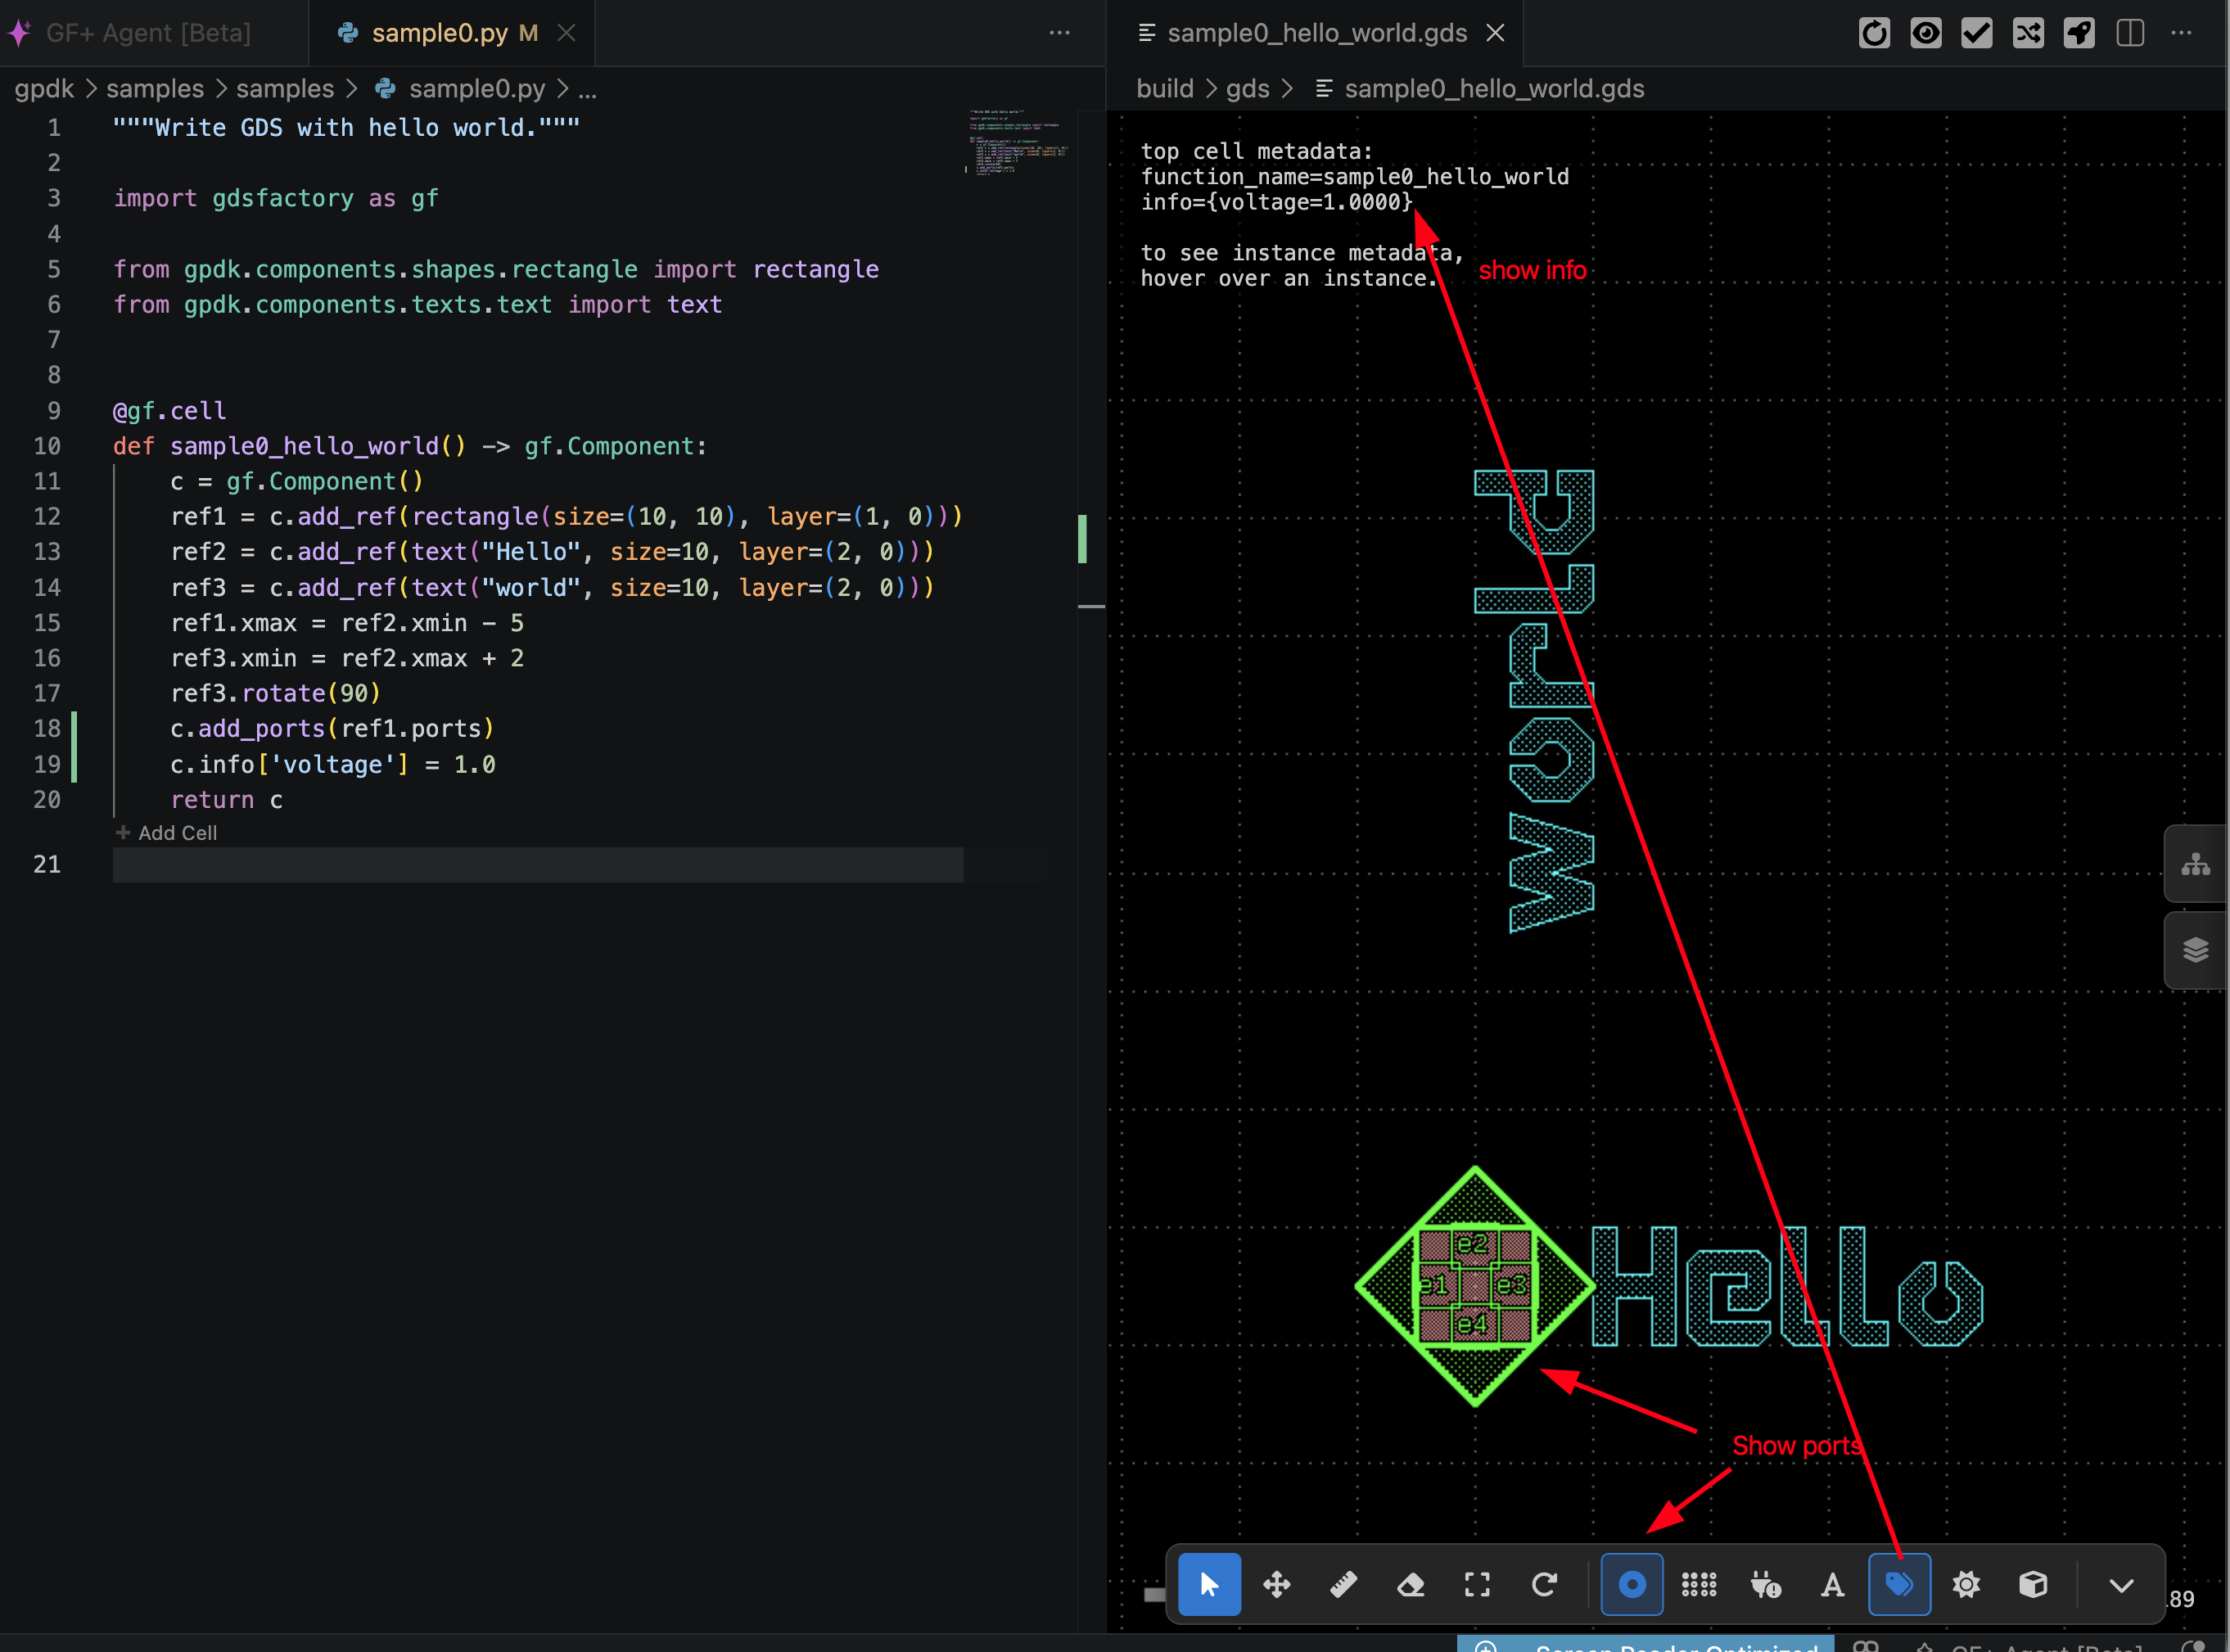The image size is (2230, 1652).
Task: Click line number 12 in the gutter
Action: [47, 517]
